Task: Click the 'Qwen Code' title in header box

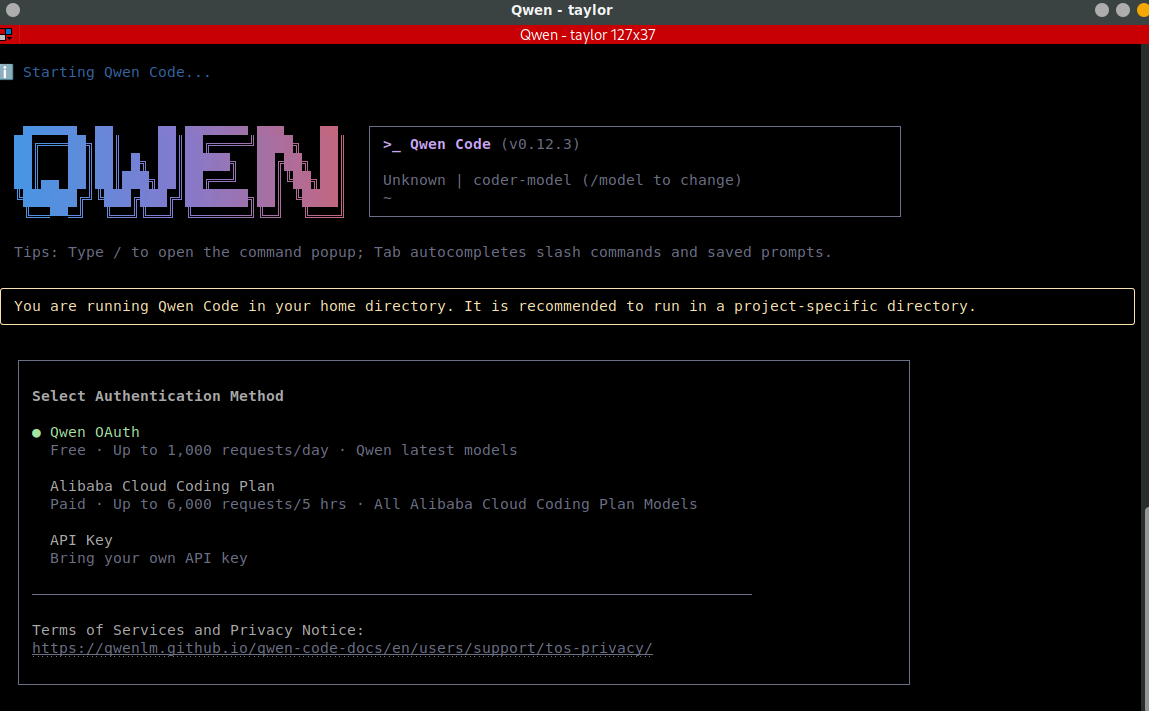Action: [x=450, y=144]
